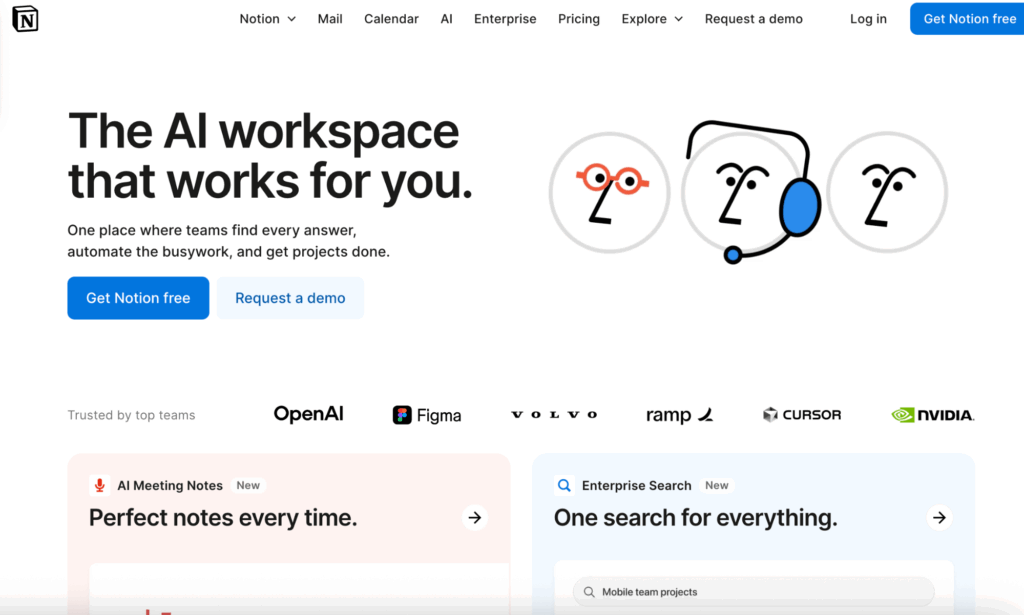Open Calendar from the navigation bar
Image resolution: width=1024 pixels, height=615 pixels.
point(391,19)
